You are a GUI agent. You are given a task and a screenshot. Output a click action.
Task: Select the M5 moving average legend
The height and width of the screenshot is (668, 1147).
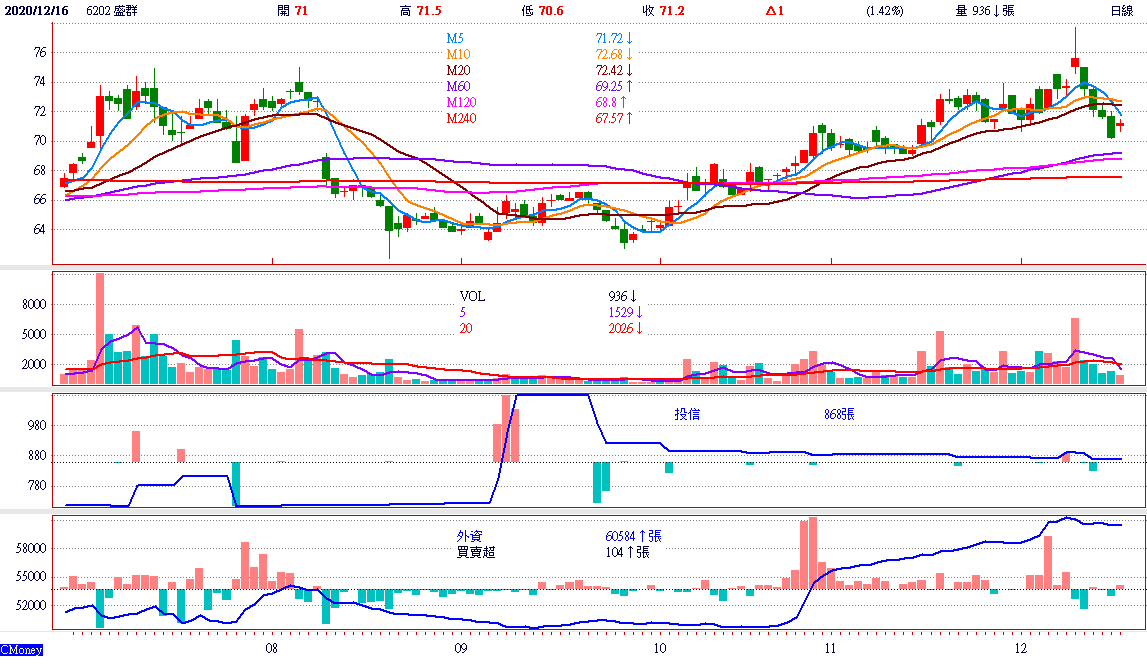[x=455, y=38]
